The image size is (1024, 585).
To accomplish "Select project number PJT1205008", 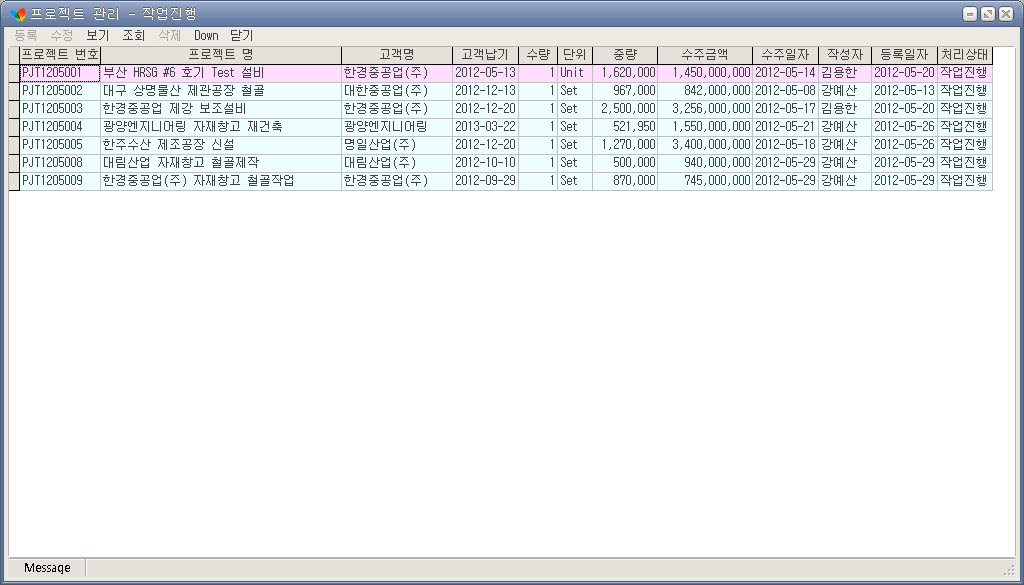I will (60, 163).
